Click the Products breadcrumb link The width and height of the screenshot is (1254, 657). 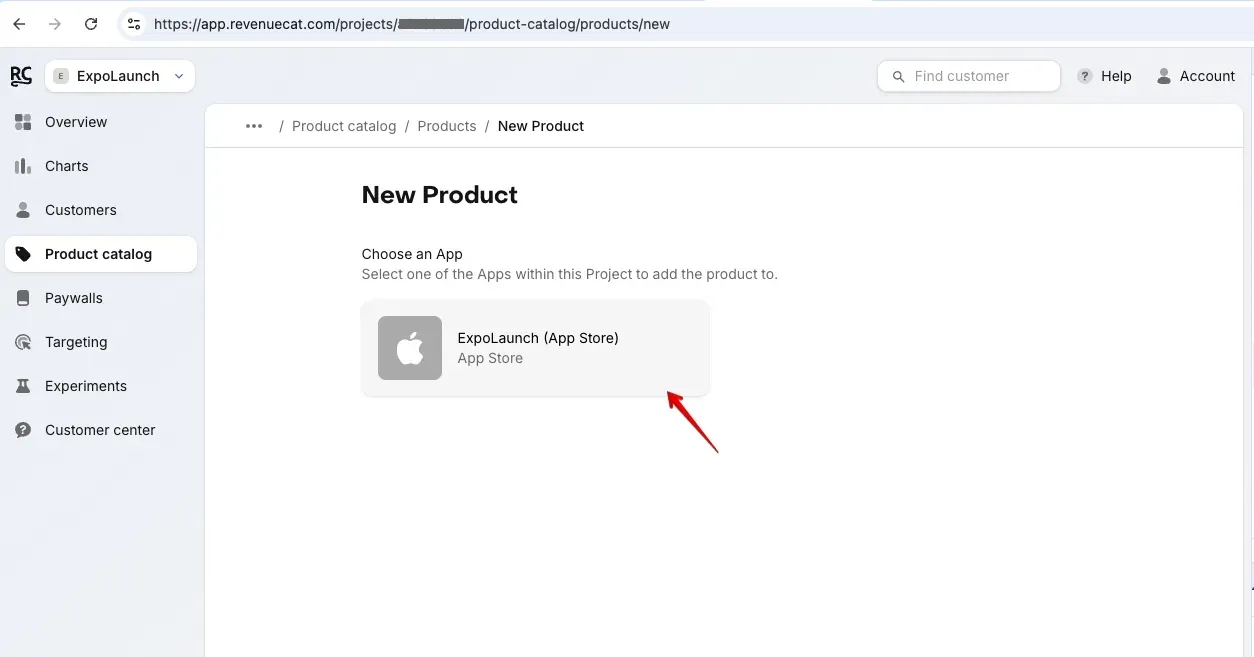click(x=447, y=126)
